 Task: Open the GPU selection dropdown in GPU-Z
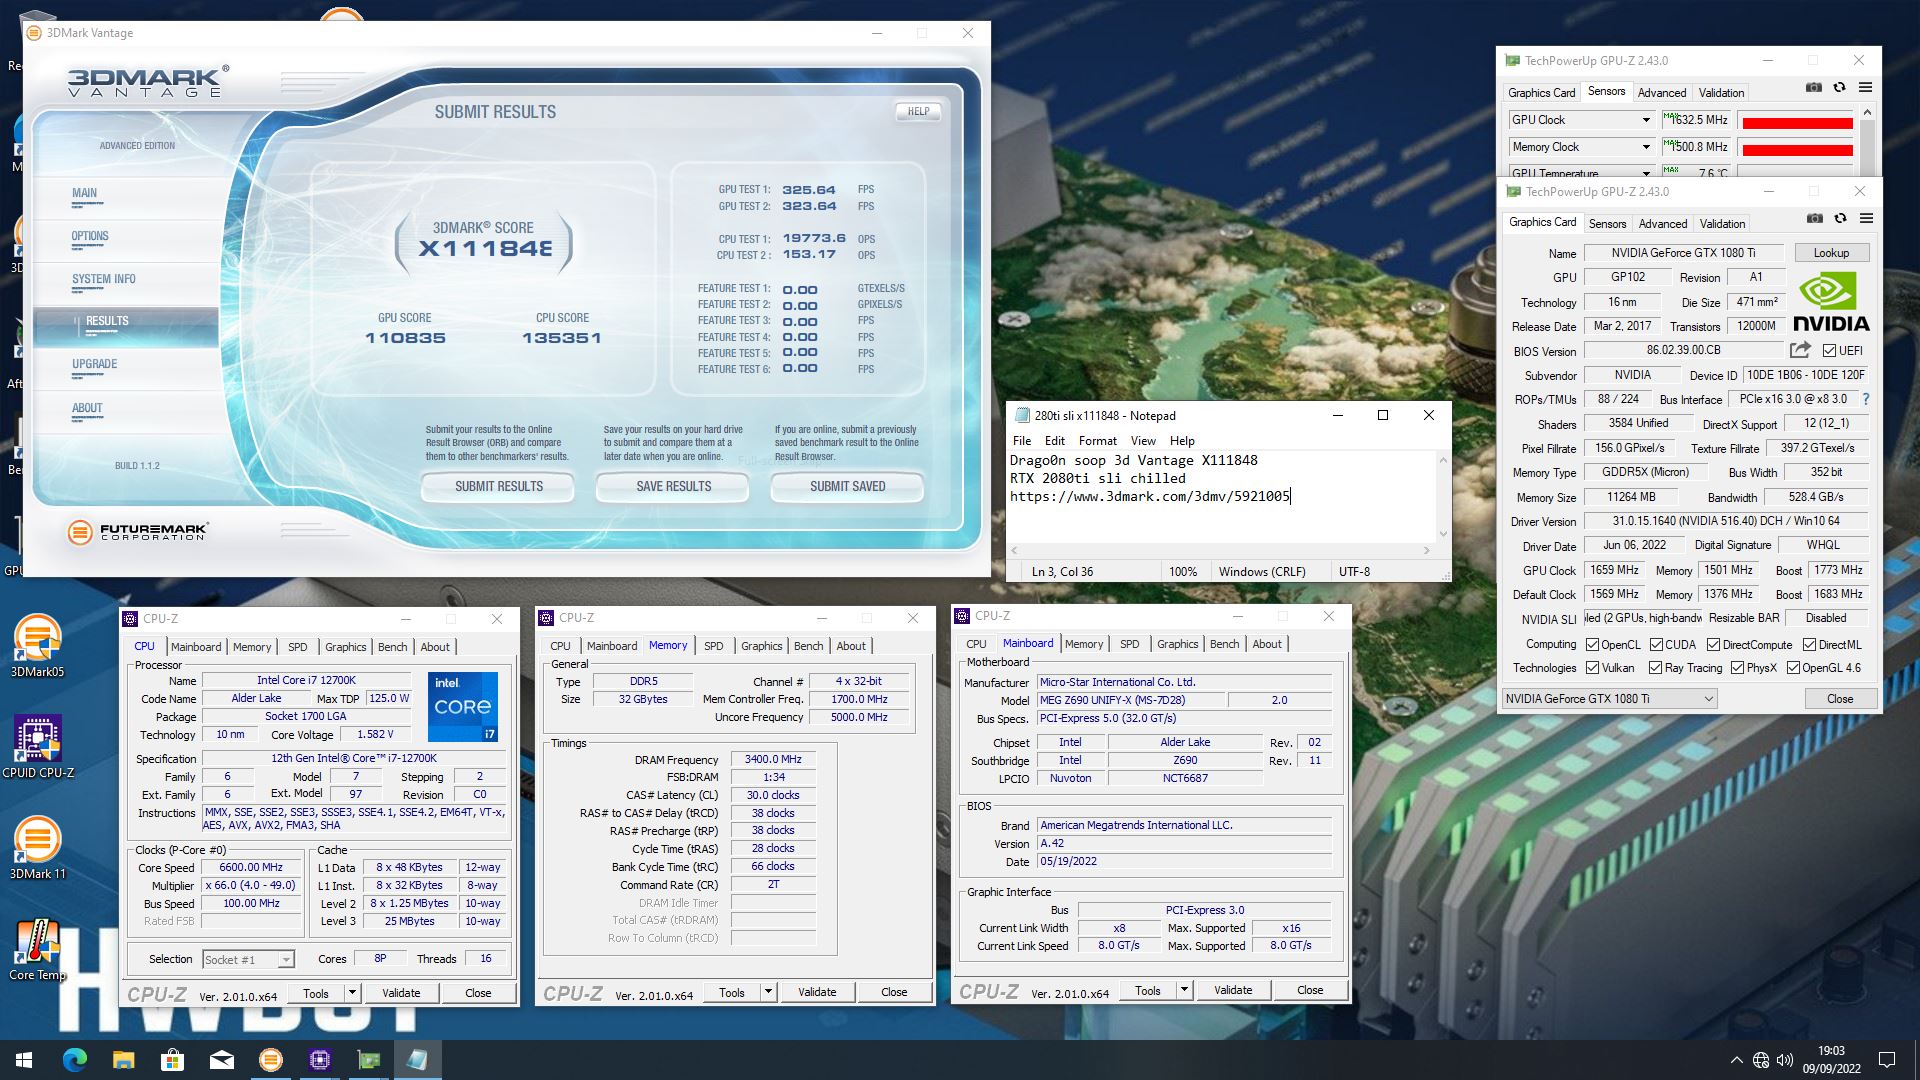[1610, 699]
